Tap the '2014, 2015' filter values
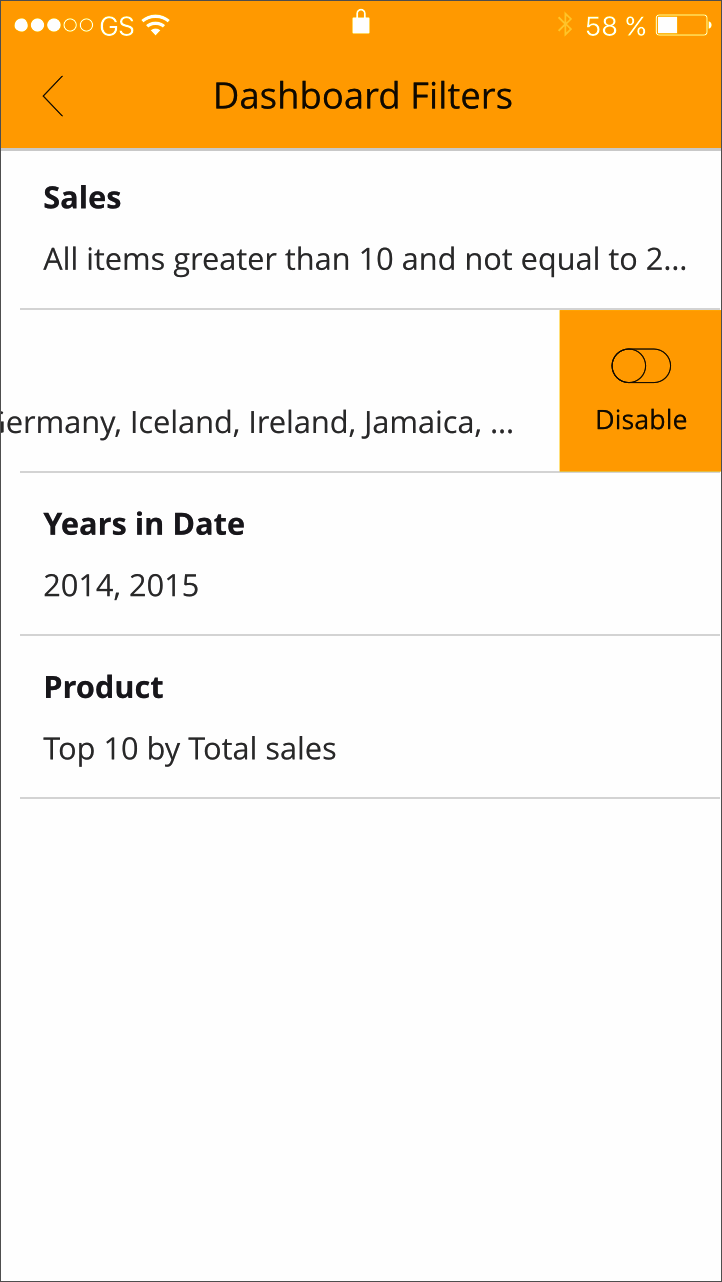The image size is (722, 1282). click(x=121, y=585)
